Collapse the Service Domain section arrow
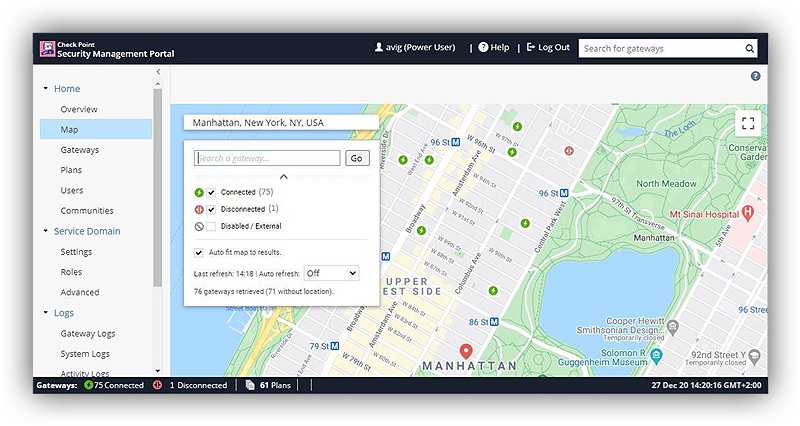 (x=45, y=231)
